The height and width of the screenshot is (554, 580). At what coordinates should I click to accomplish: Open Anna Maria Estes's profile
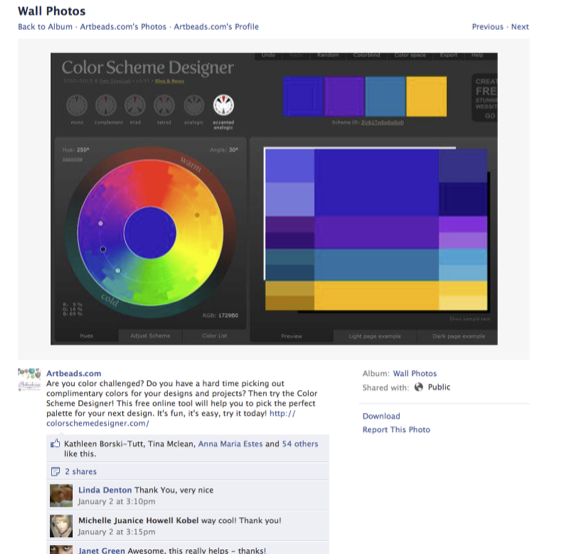coord(230,444)
